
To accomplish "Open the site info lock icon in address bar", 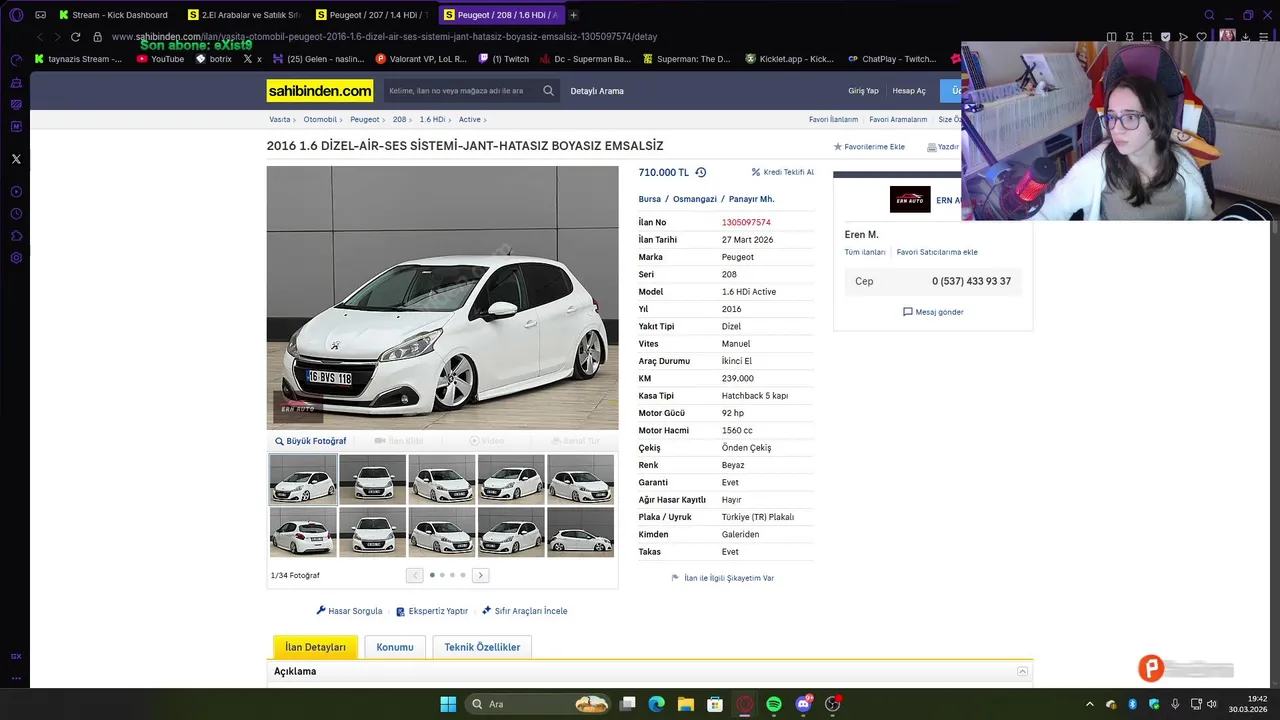I will click(x=97, y=37).
